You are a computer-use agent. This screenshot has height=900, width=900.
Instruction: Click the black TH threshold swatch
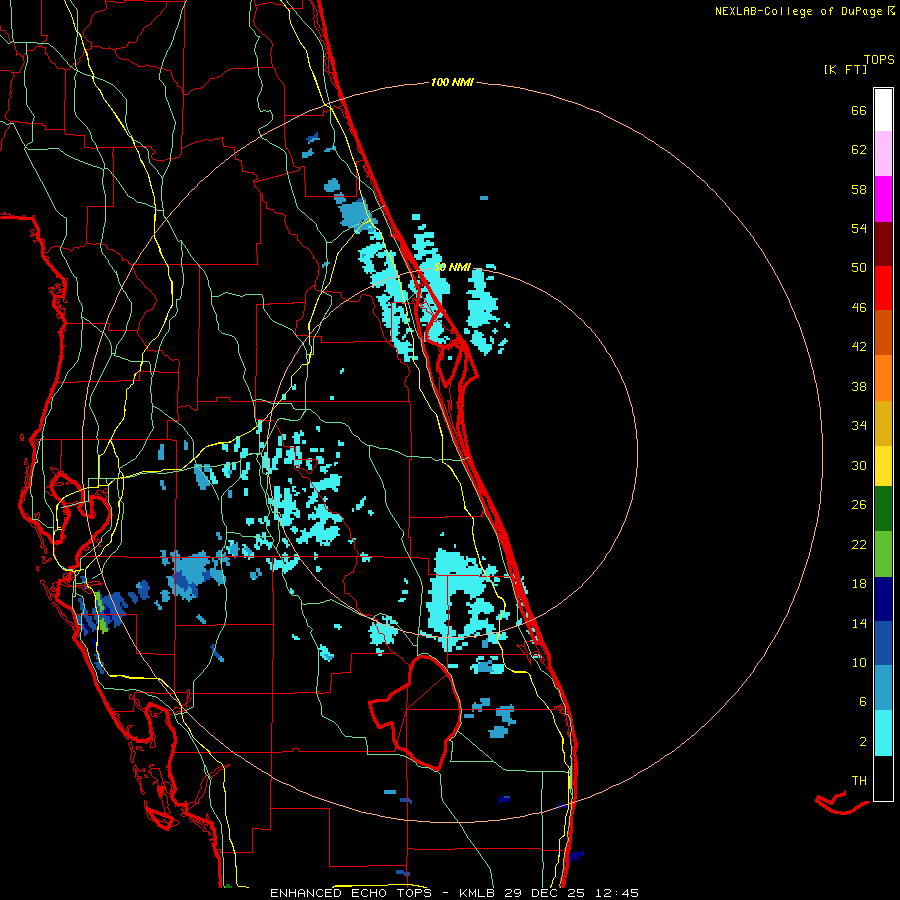pos(883,778)
